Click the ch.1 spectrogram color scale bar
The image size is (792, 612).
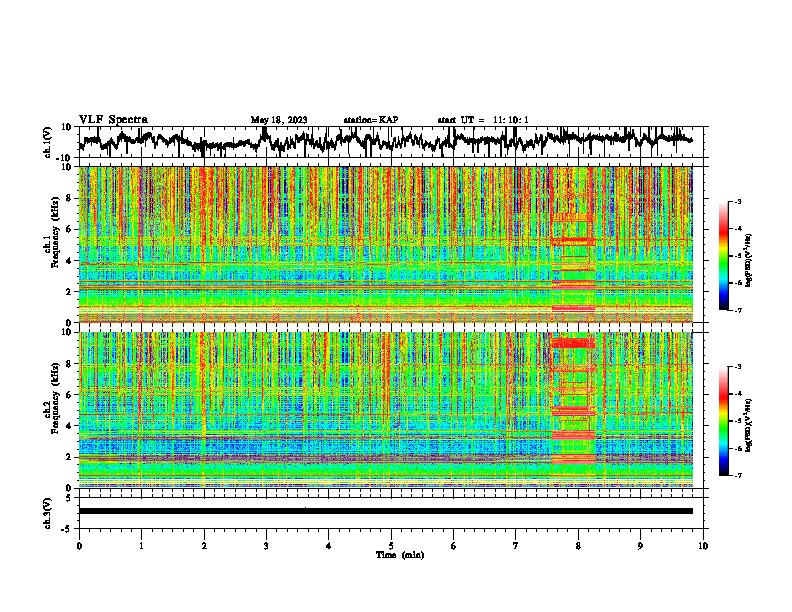pos(723,255)
